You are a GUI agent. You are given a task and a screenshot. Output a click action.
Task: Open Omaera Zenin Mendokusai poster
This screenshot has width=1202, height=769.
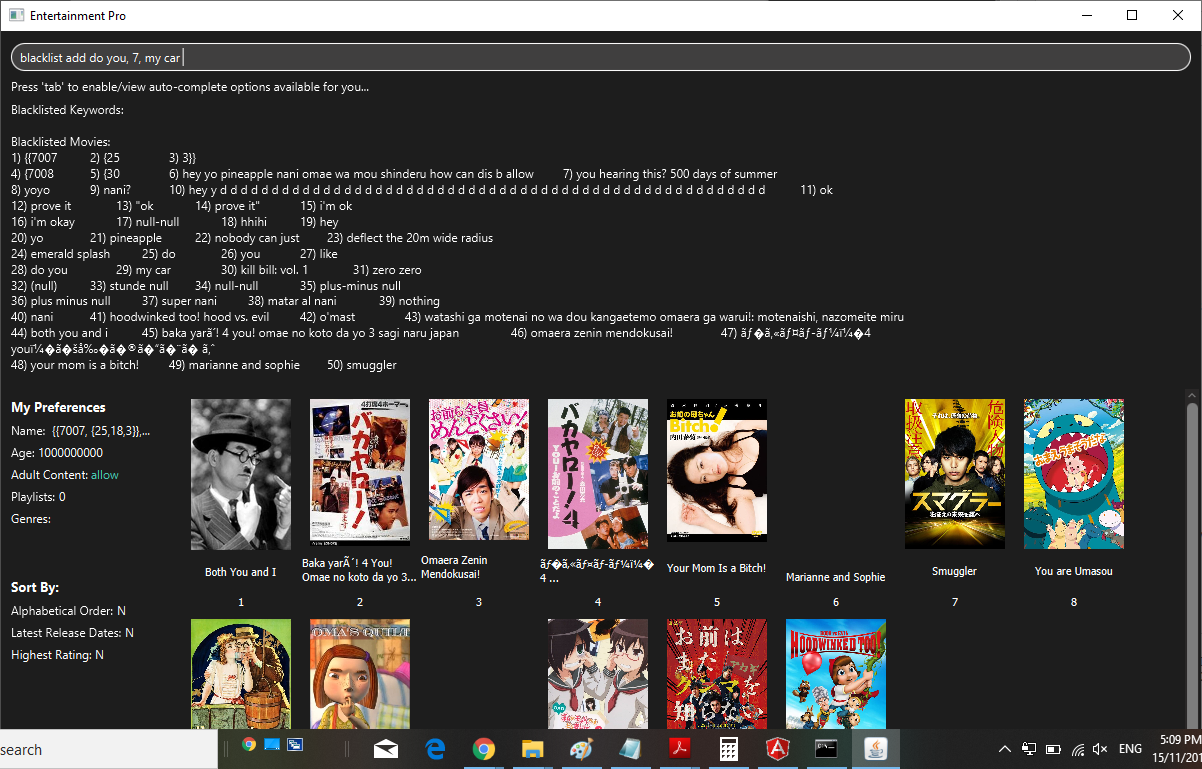(479, 470)
